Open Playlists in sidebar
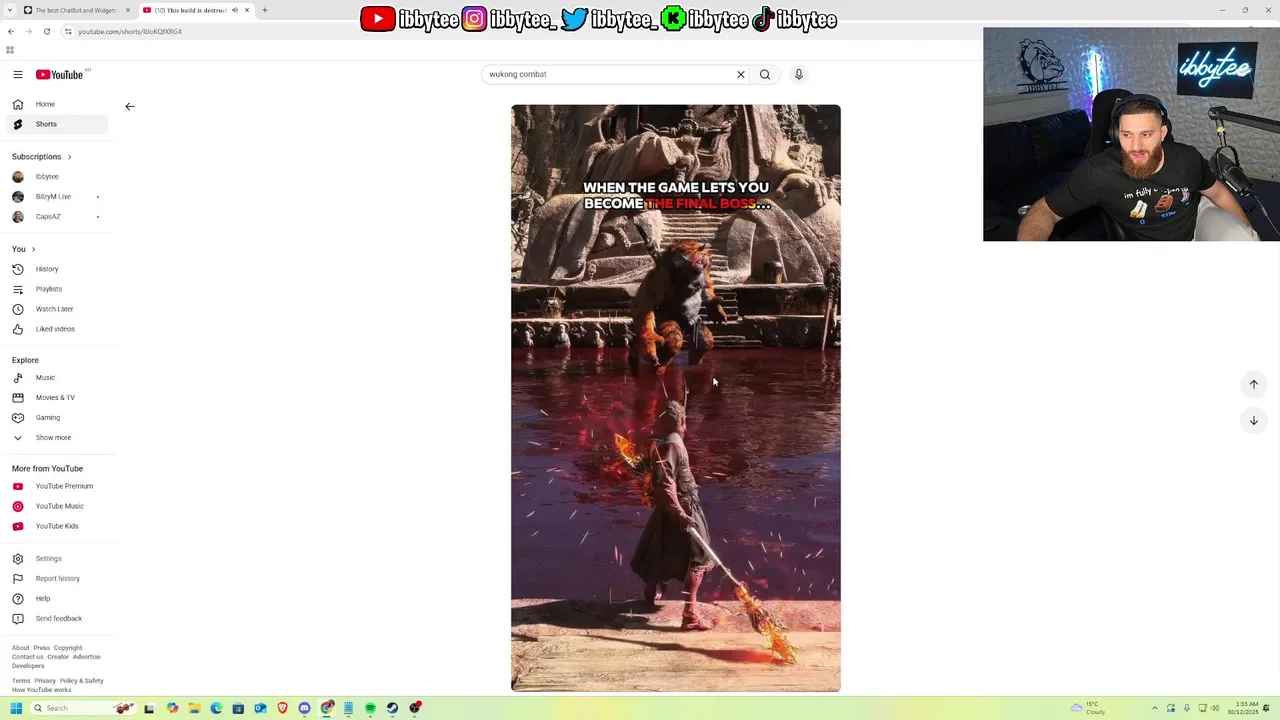 pos(57,289)
